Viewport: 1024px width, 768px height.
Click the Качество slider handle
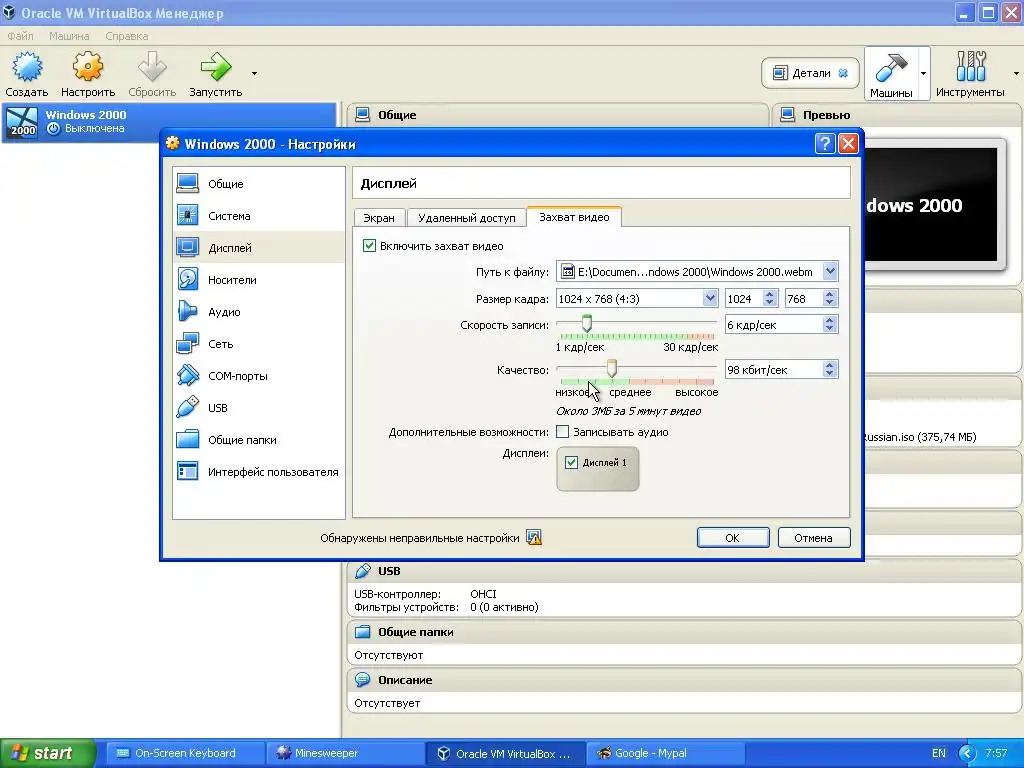pyautogui.click(x=611, y=368)
